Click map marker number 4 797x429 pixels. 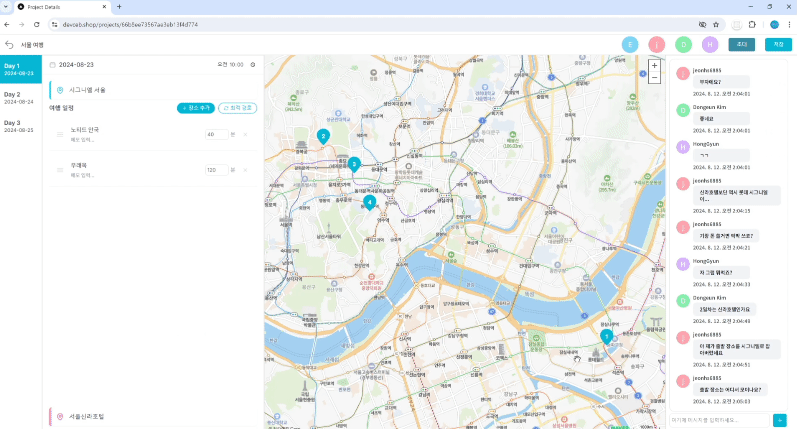(370, 202)
